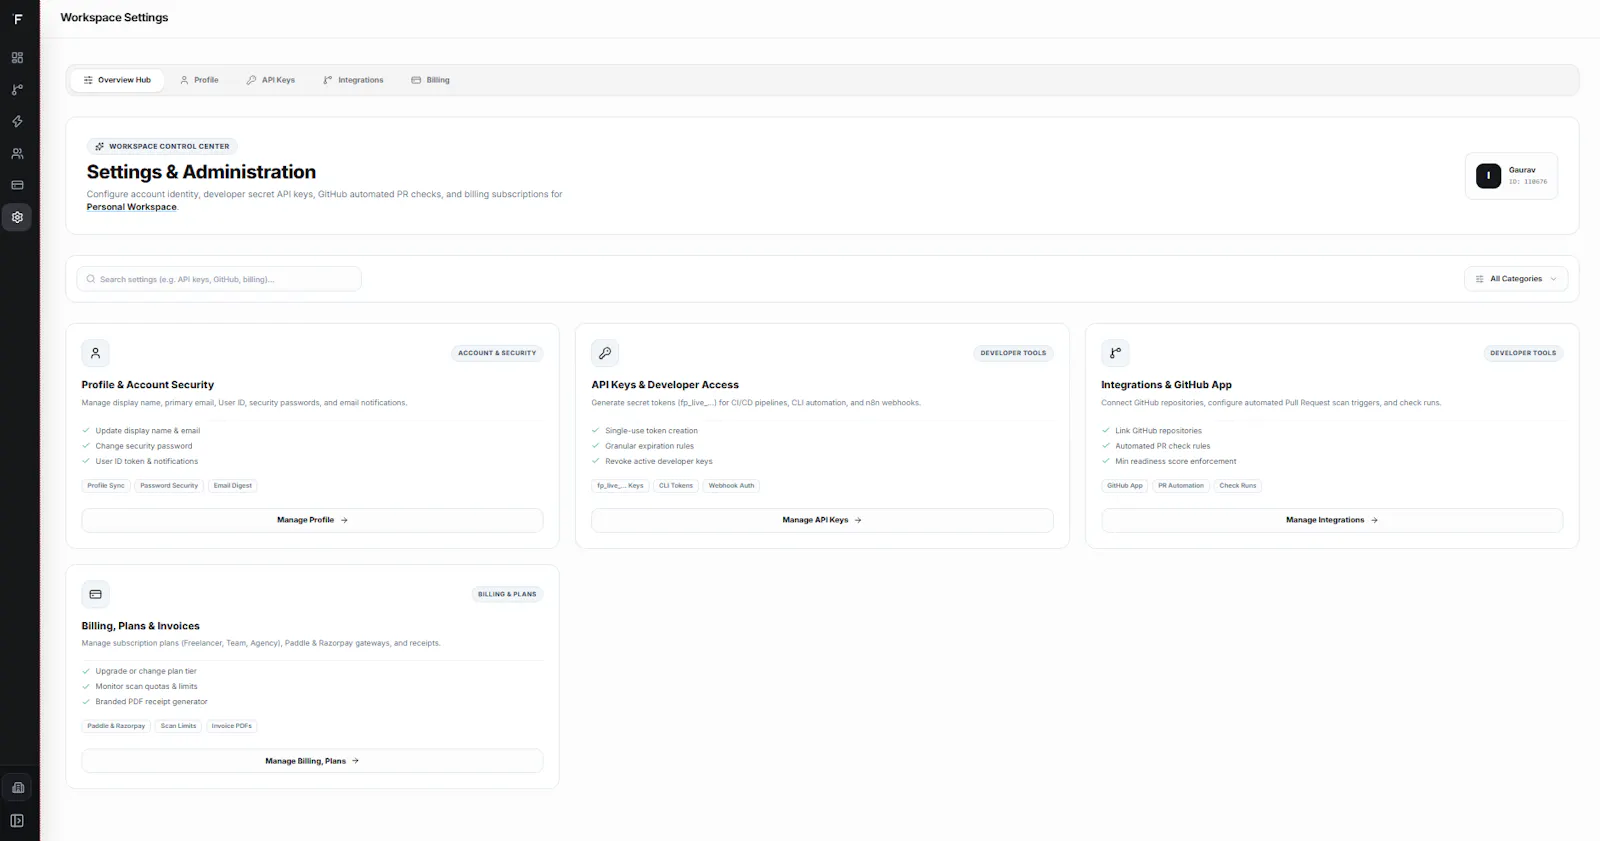Click the magnifier icon in the search box
Viewport: 1600px width, 841px height.
click(x=91, y=279)
